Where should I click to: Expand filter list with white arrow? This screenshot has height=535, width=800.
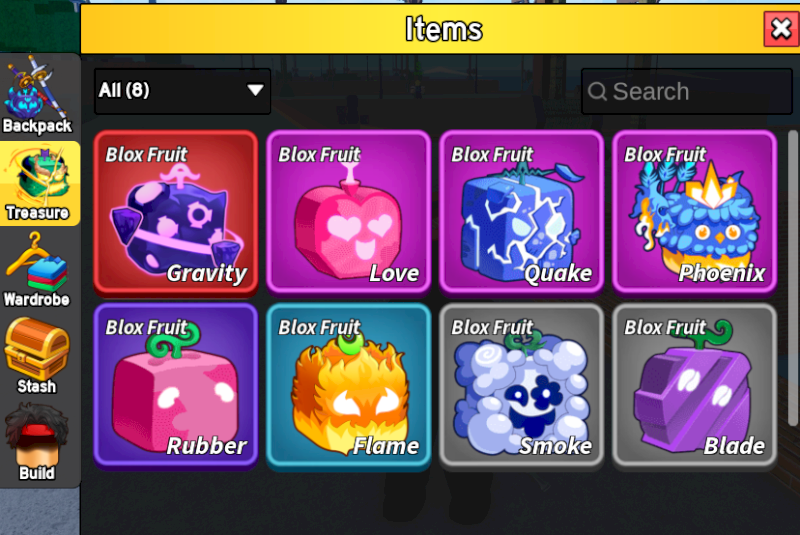(255, 90)
